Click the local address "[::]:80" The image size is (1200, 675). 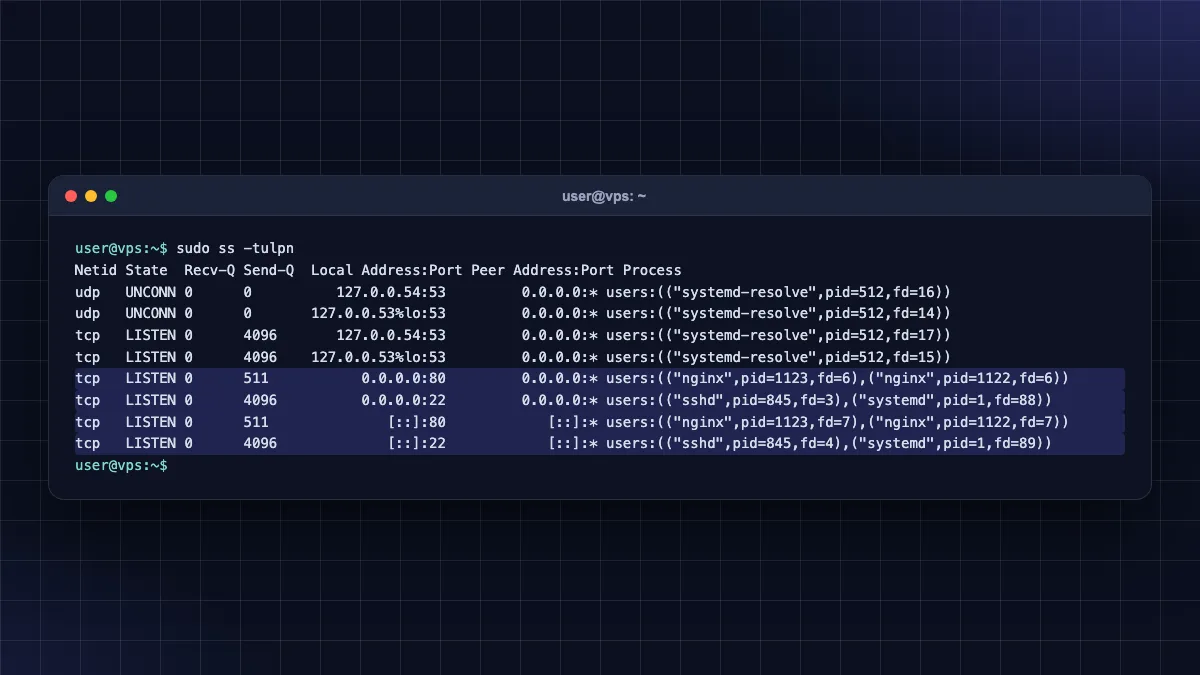[417, 422]
